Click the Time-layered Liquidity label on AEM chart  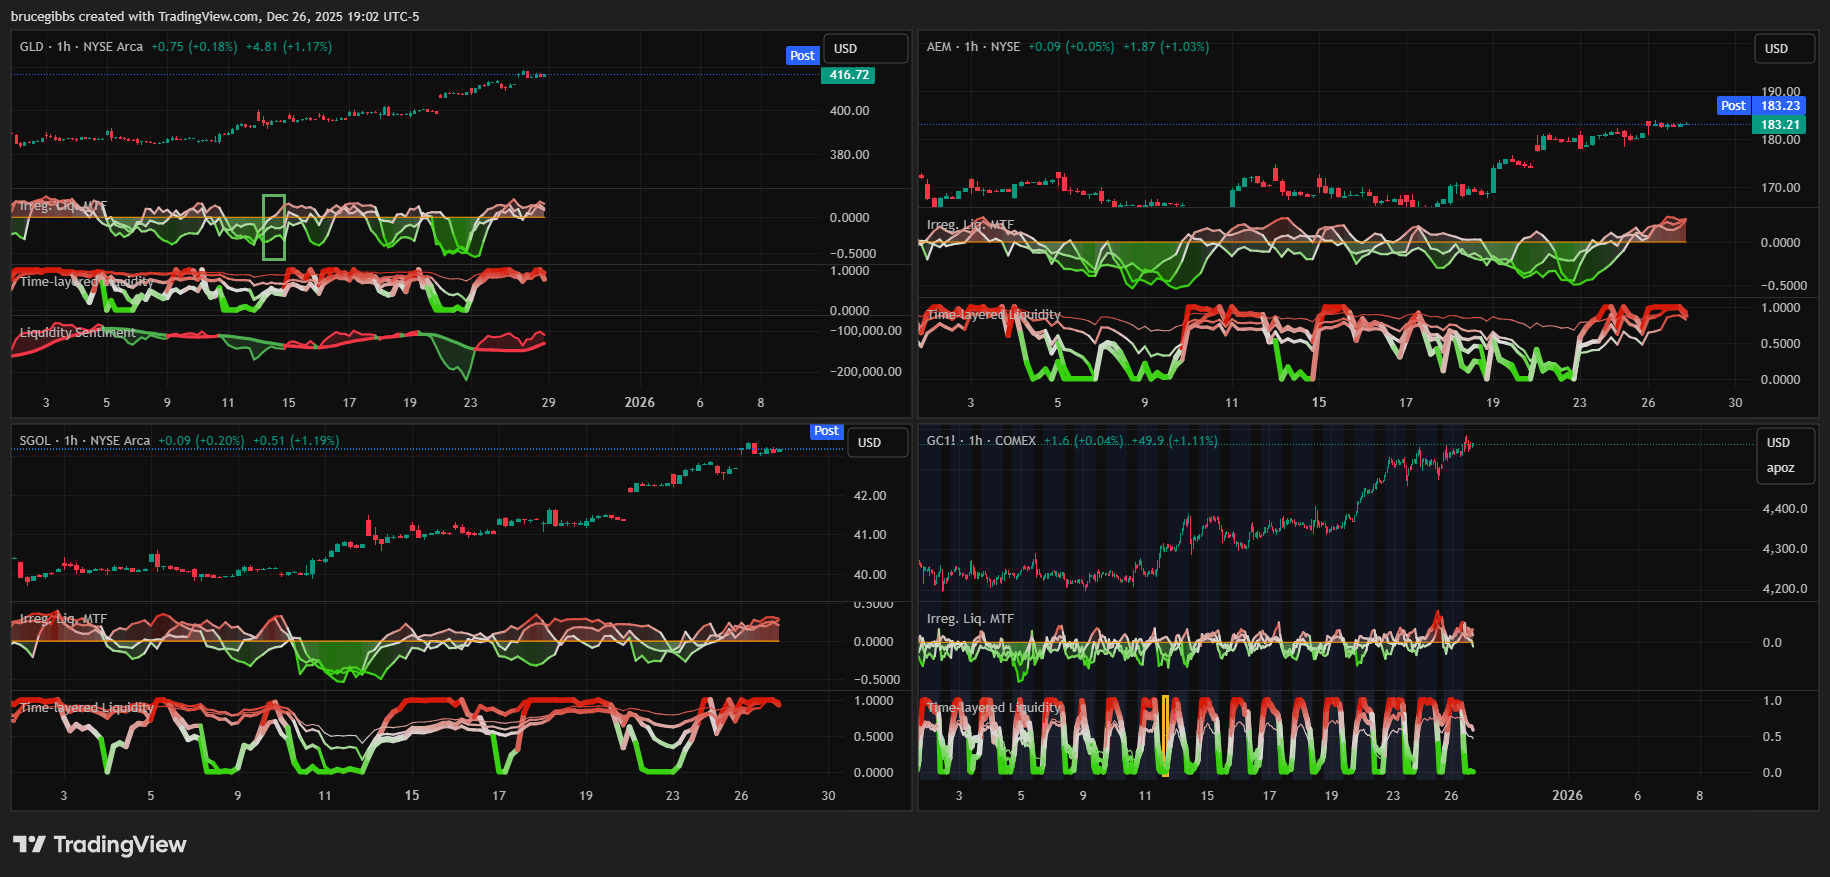point(994,315)
